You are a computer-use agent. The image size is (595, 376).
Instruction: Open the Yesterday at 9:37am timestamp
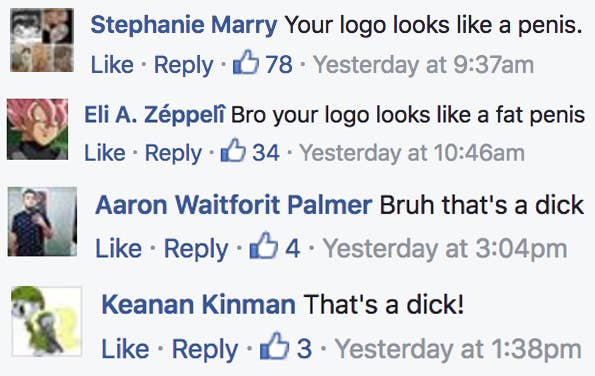tap(423, 65)
